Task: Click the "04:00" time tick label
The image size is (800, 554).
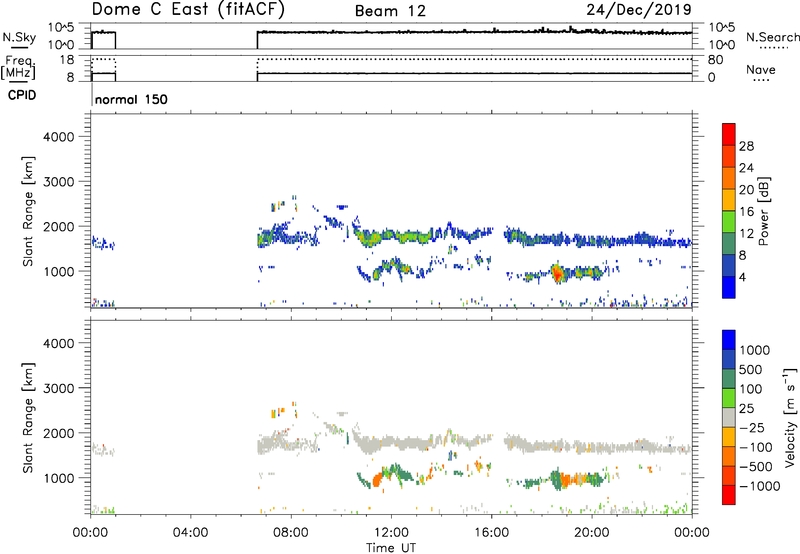Action: click(x=190, y=533)
